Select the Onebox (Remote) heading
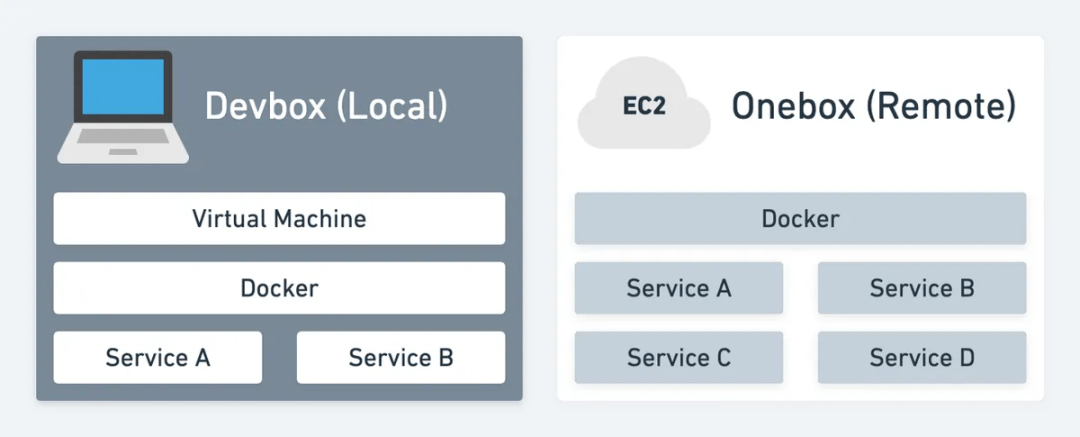The height and width of the screenshot is (437, 1080). pos(873,105)
